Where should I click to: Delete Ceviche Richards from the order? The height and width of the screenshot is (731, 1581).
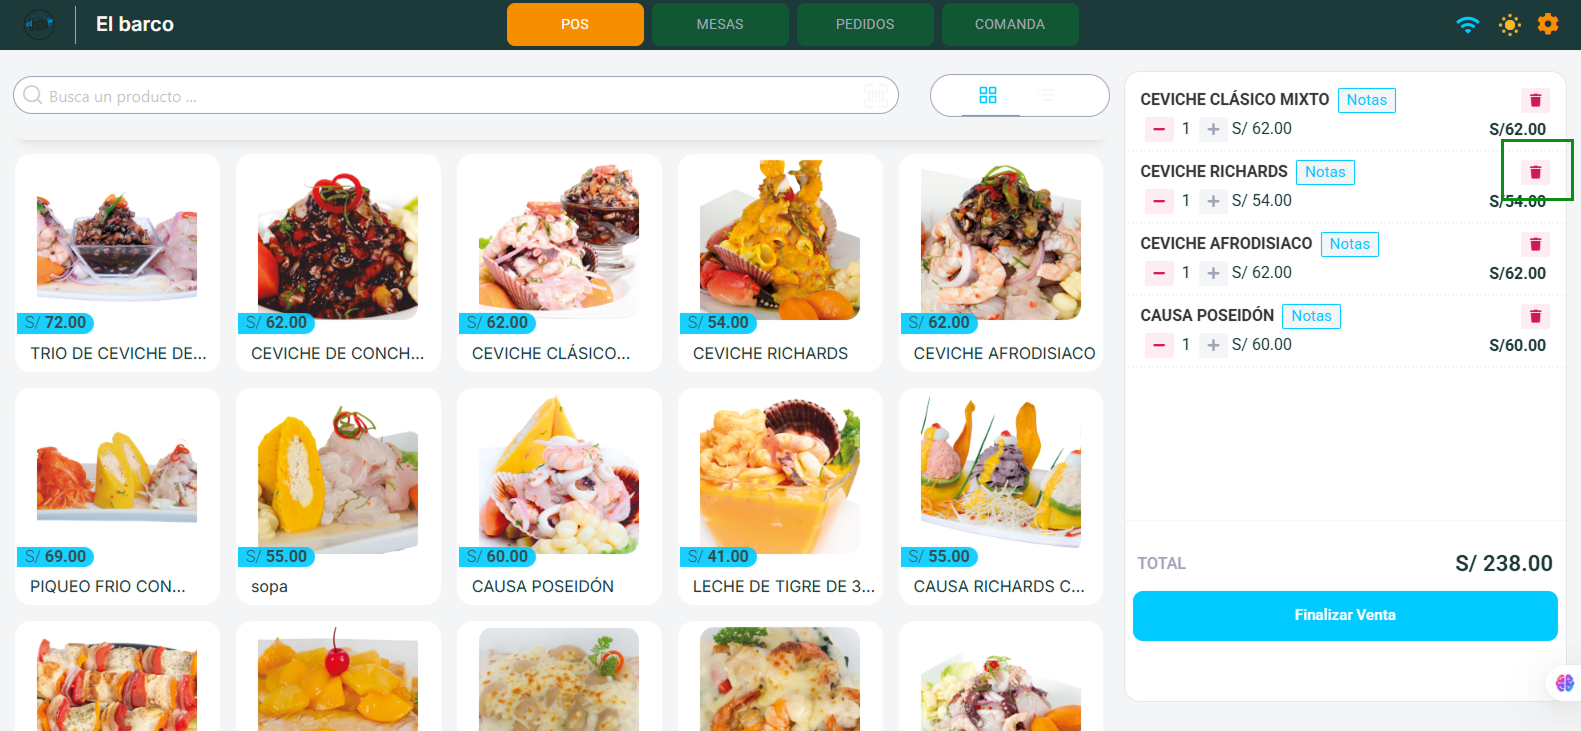point(1535,172)
